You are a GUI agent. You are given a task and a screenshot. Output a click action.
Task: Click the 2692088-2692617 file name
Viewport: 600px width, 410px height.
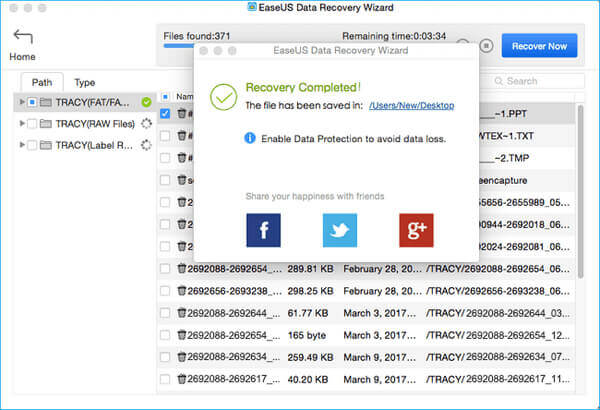[x=234, y=379]
